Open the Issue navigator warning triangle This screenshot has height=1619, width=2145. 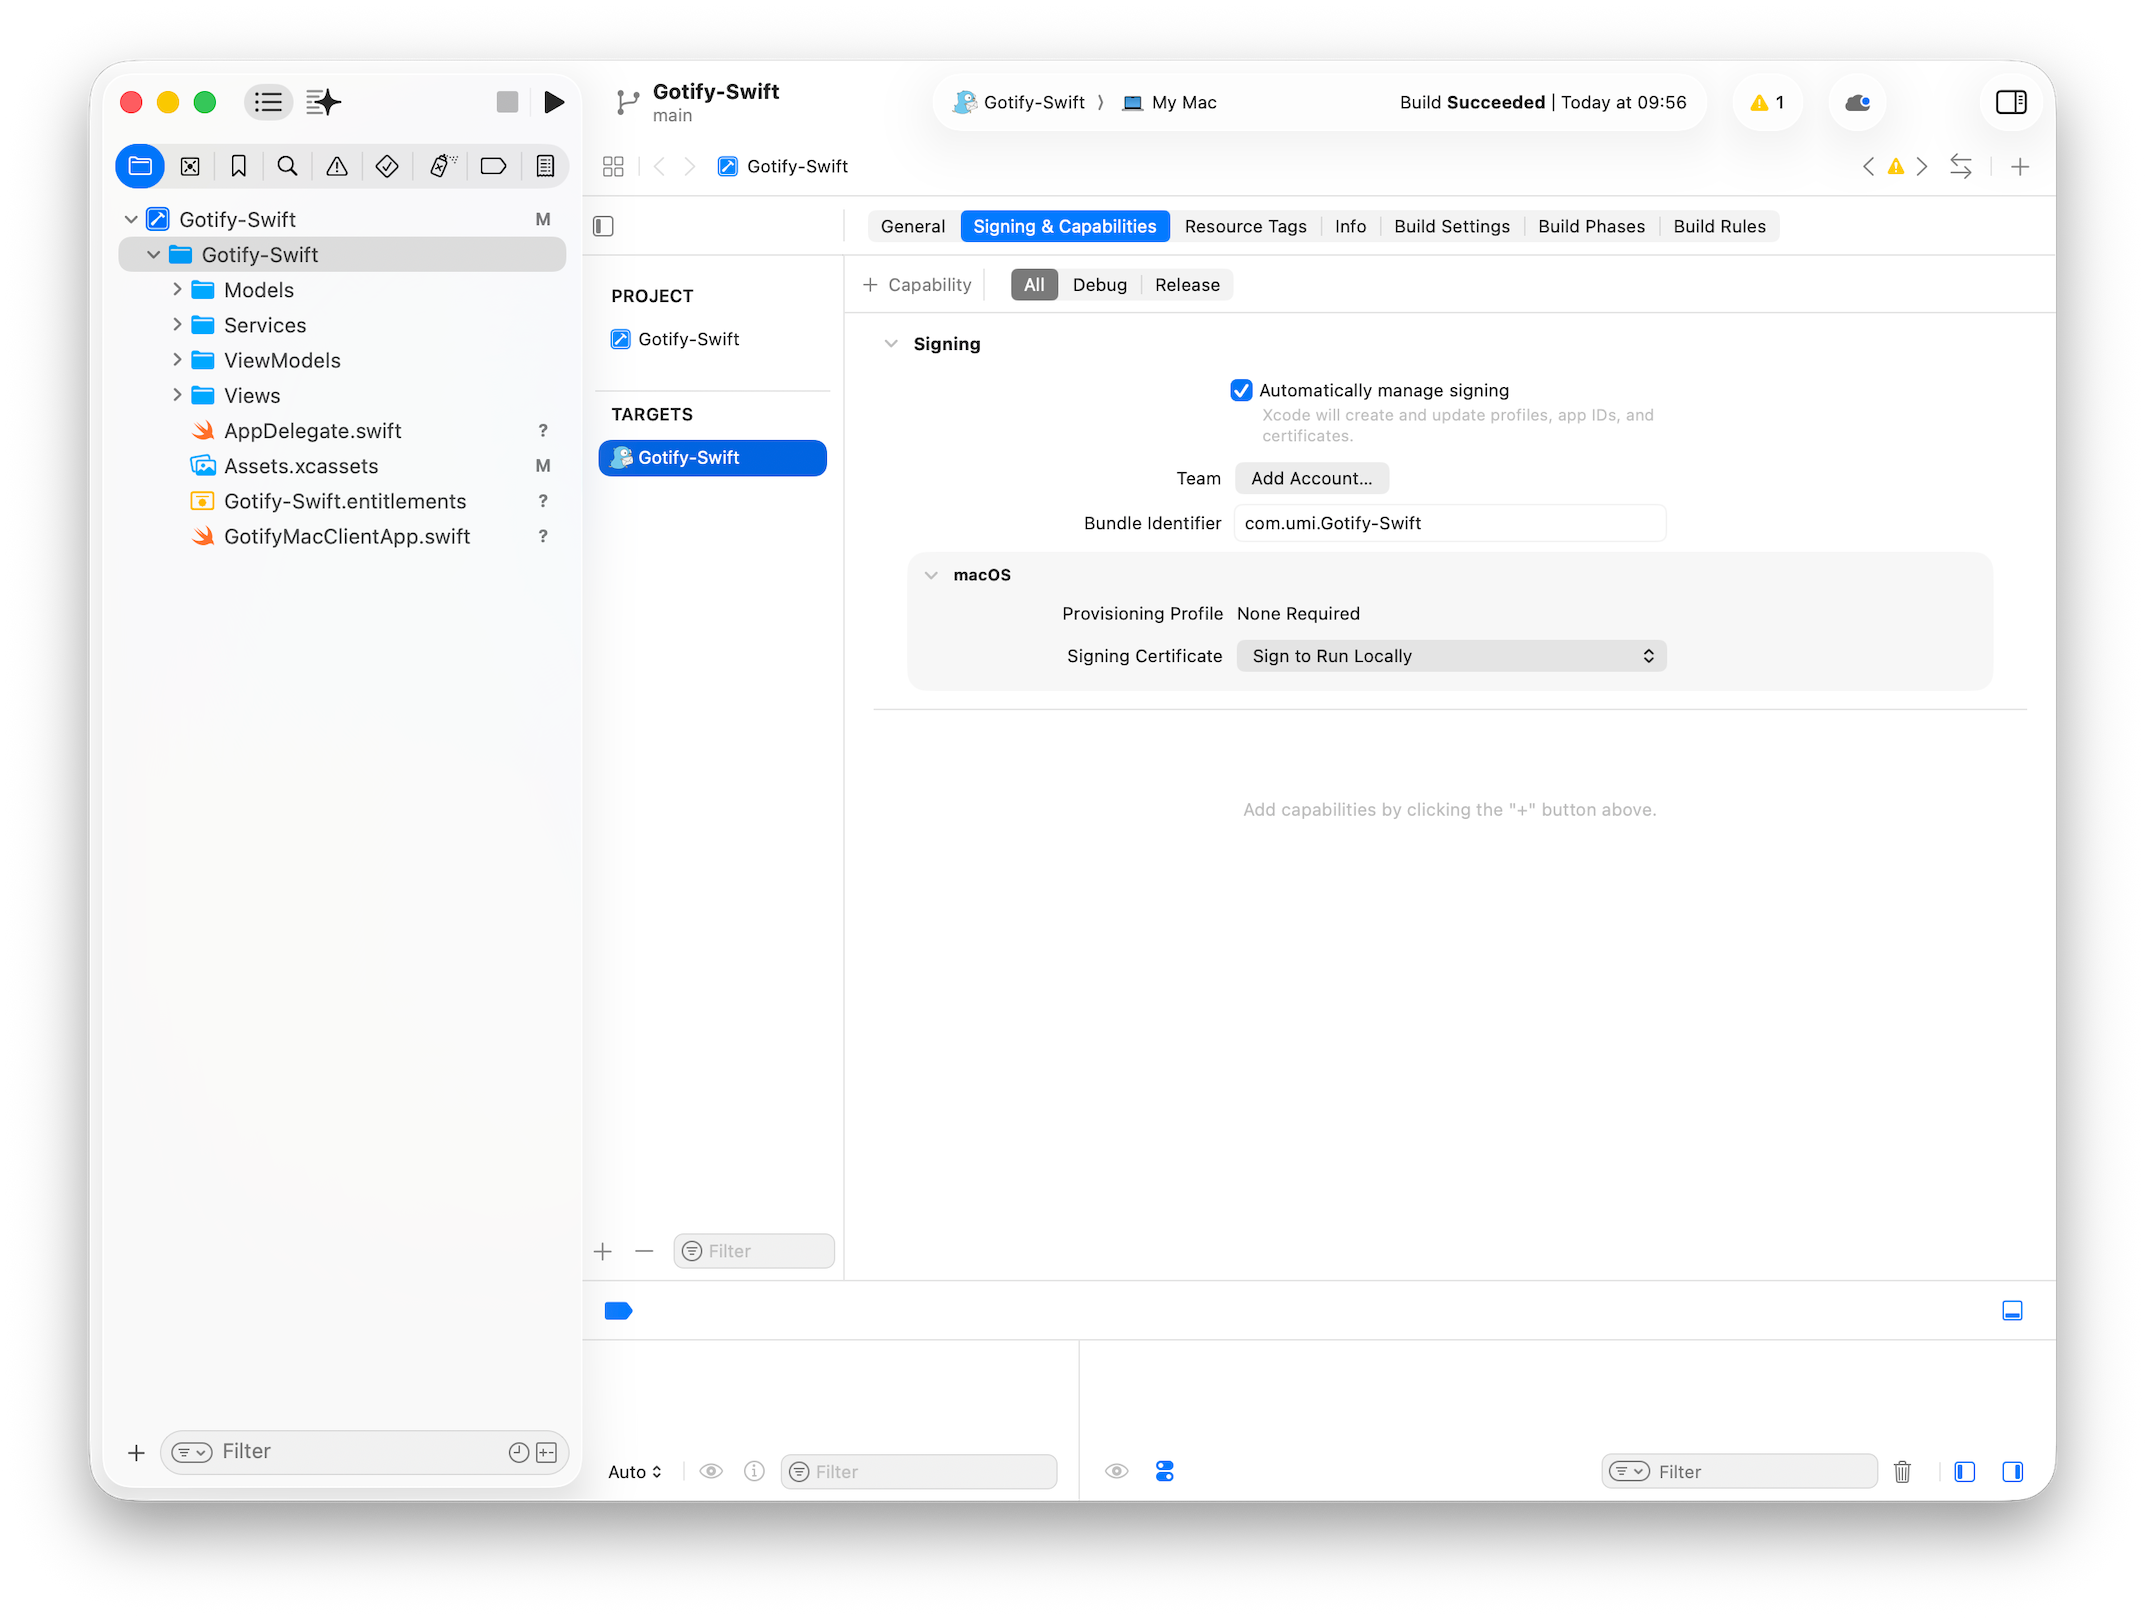tap(337, 166)
